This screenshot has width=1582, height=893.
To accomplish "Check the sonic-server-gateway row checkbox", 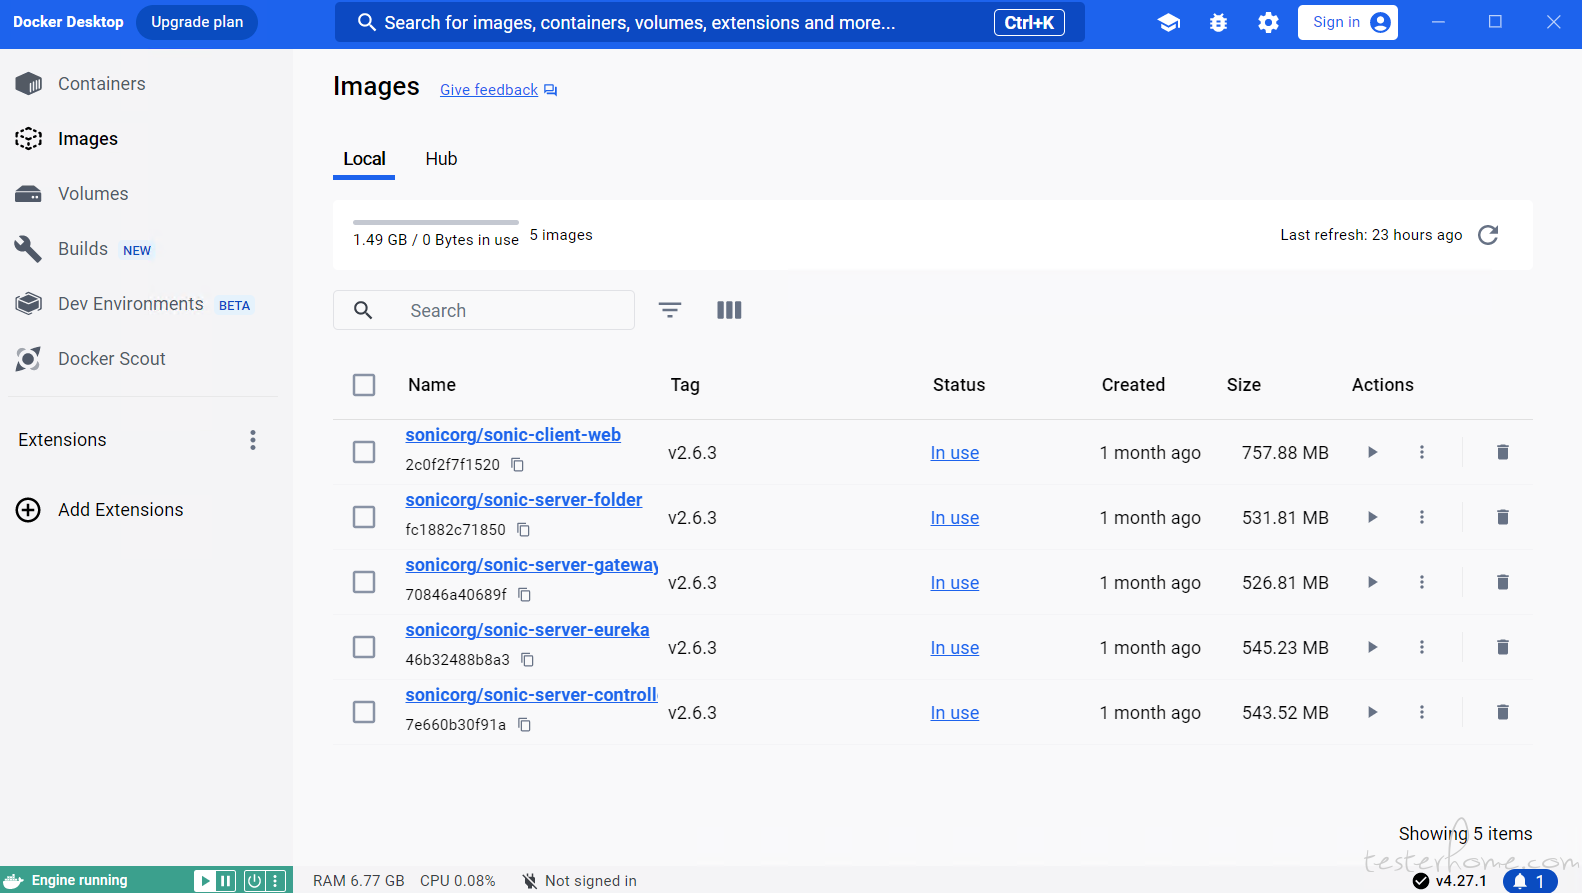I will (x=364, y=582).
